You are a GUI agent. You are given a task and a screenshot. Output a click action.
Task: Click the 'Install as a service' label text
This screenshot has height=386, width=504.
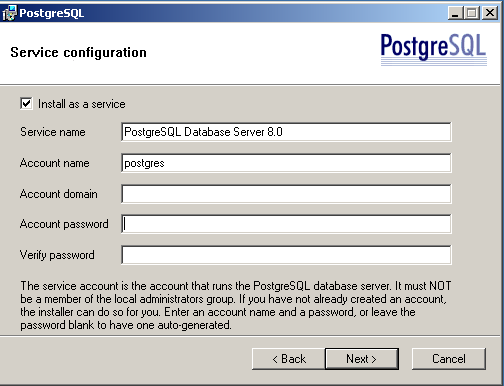coord(82,104)
